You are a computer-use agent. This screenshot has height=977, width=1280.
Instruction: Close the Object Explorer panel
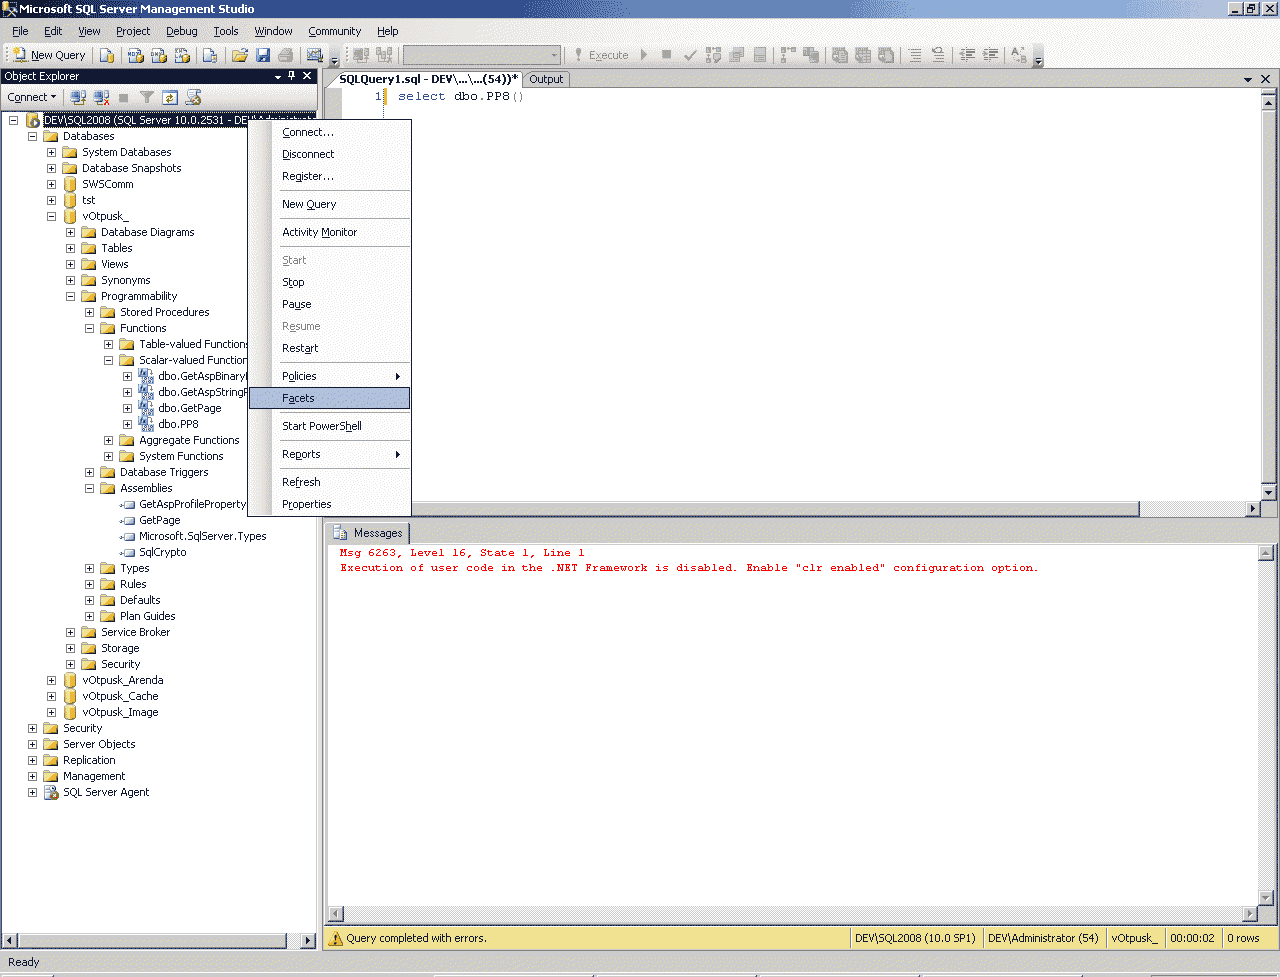[x=308, y=76]
